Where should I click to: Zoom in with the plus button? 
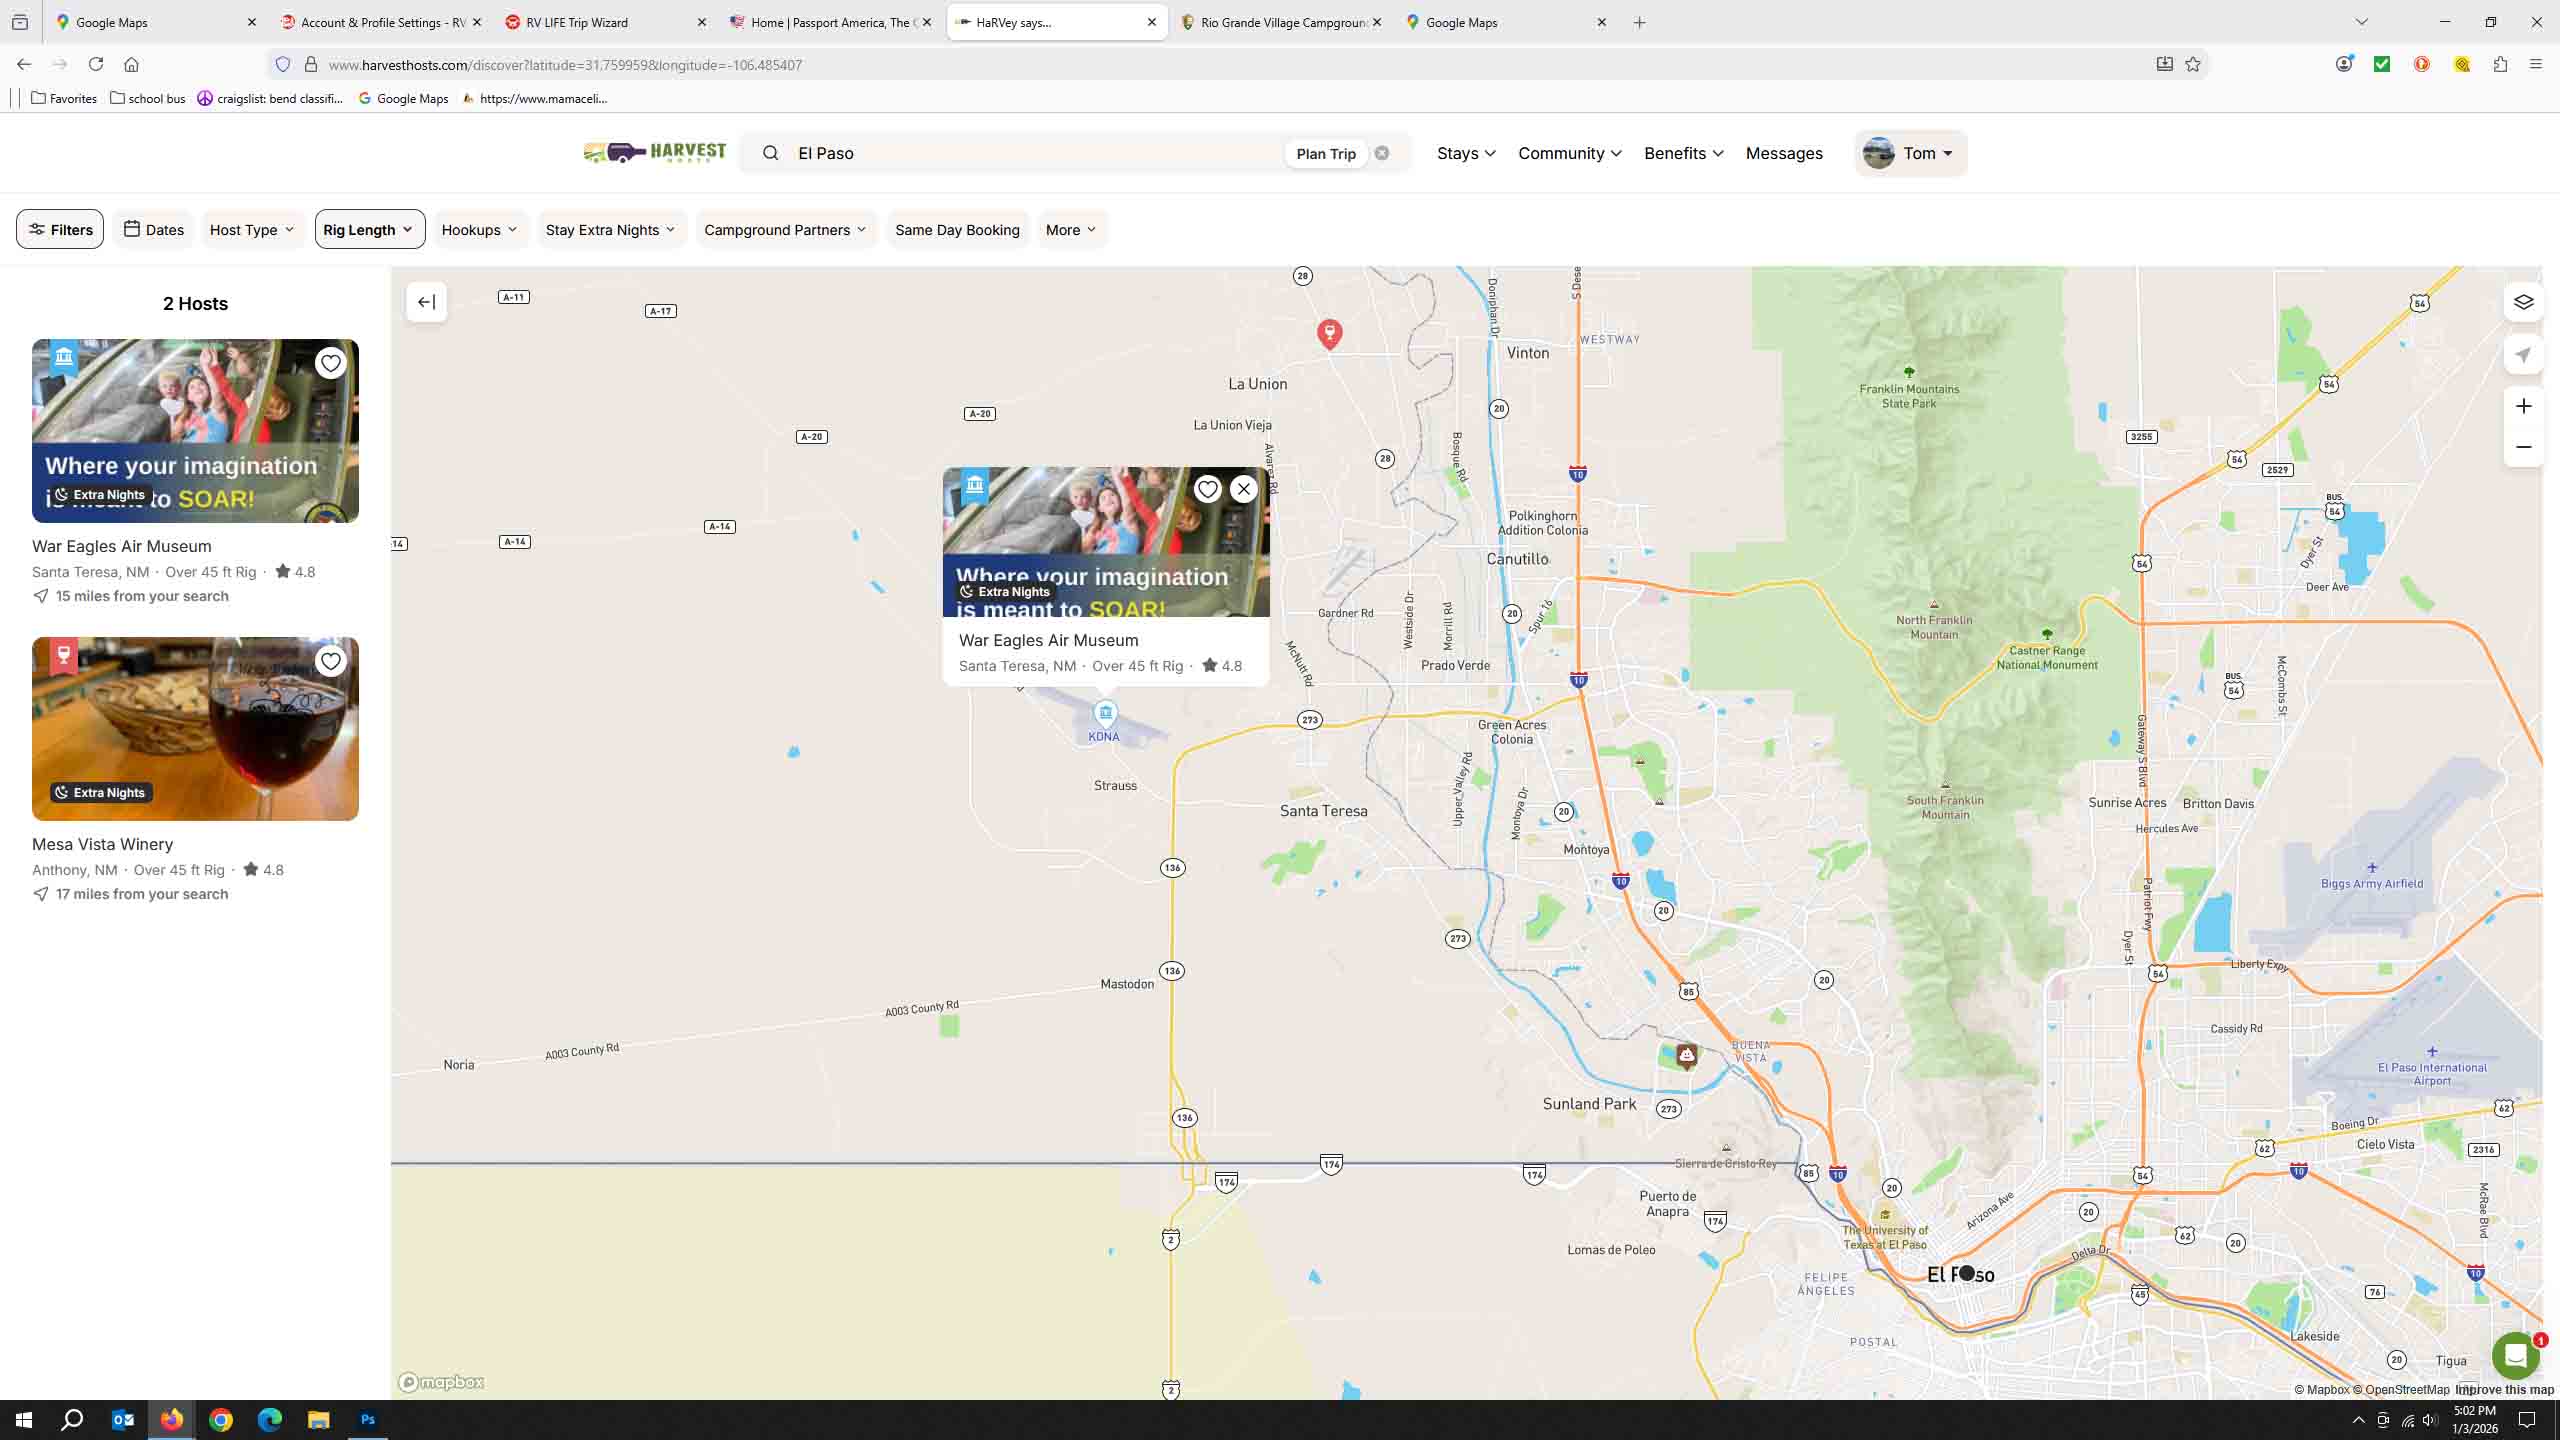click(x=2523, y=406)
